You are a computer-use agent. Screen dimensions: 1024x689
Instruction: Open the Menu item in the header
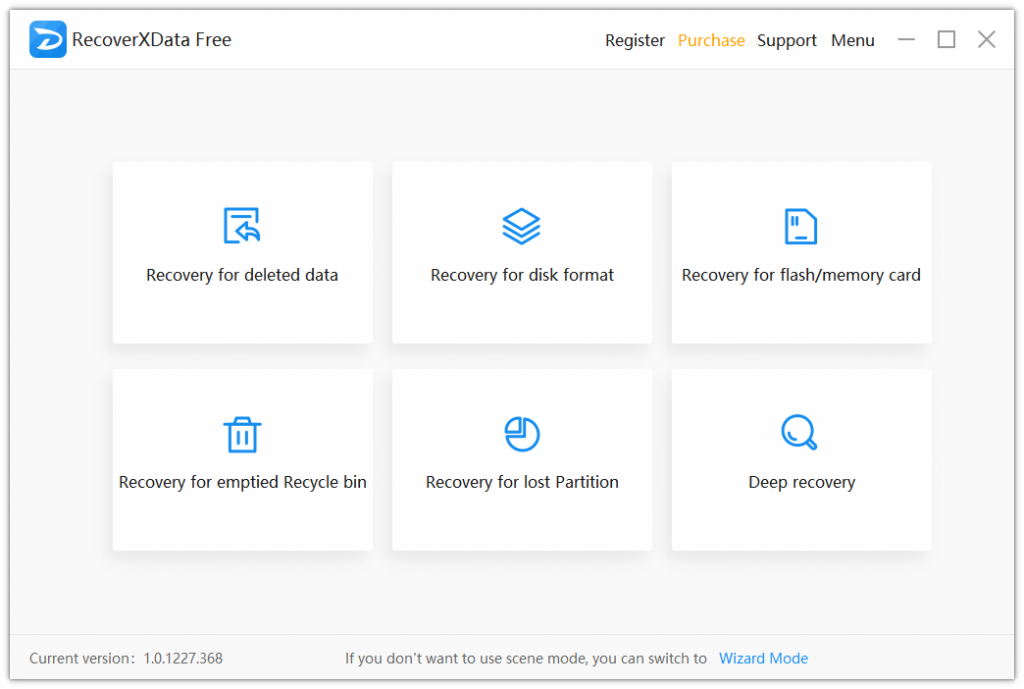(852, 40)
